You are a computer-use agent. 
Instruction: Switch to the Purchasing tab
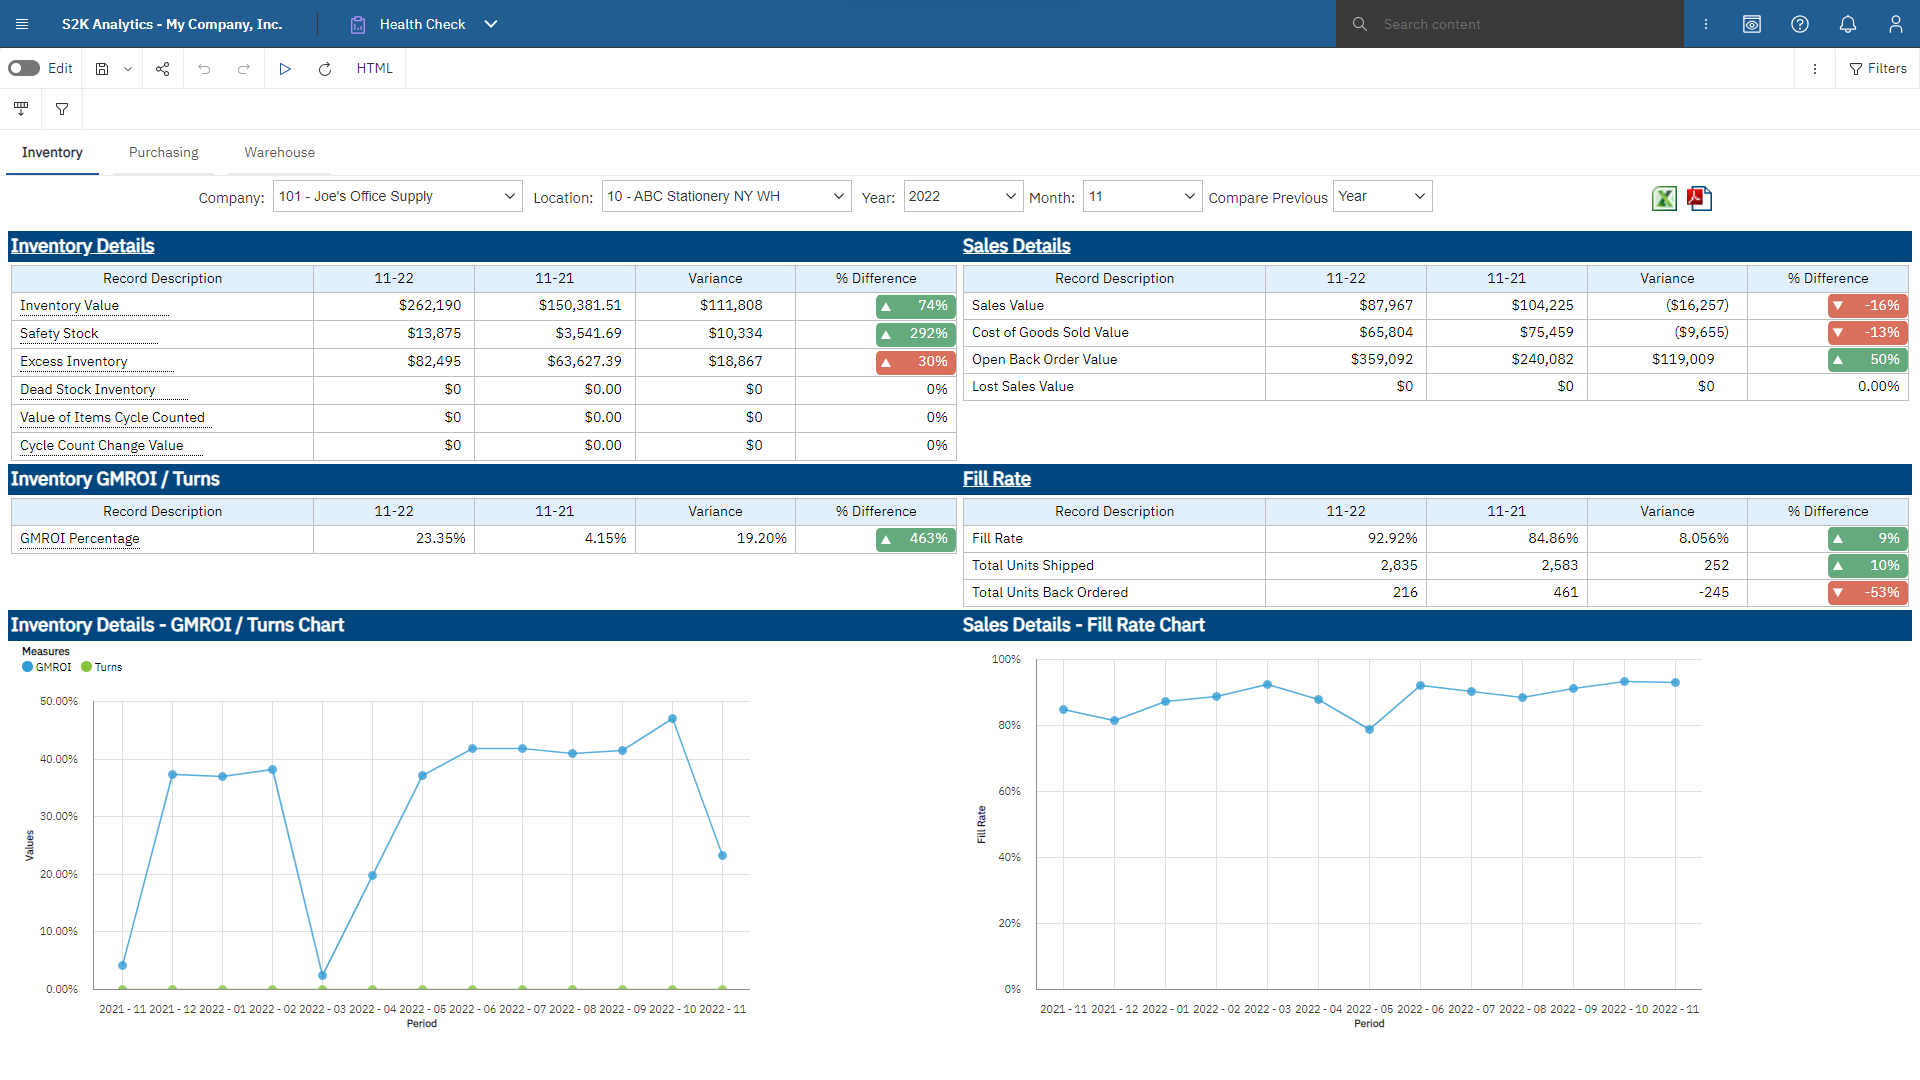(163, 152)
